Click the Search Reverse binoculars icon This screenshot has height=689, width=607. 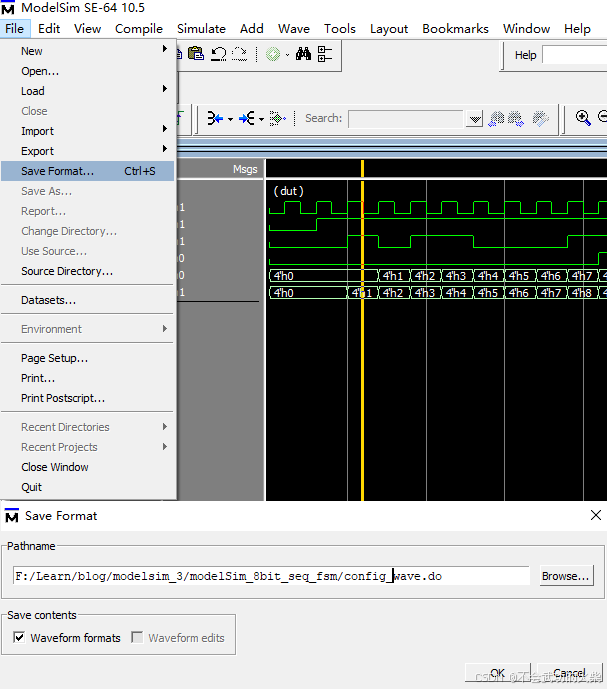(x=497, y=119)
